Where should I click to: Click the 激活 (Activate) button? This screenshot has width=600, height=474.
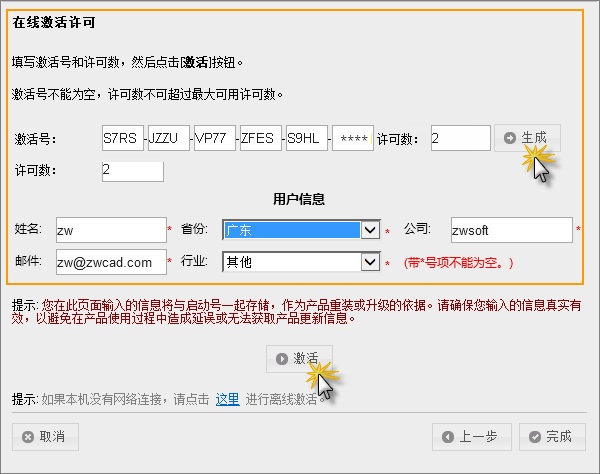298,358
